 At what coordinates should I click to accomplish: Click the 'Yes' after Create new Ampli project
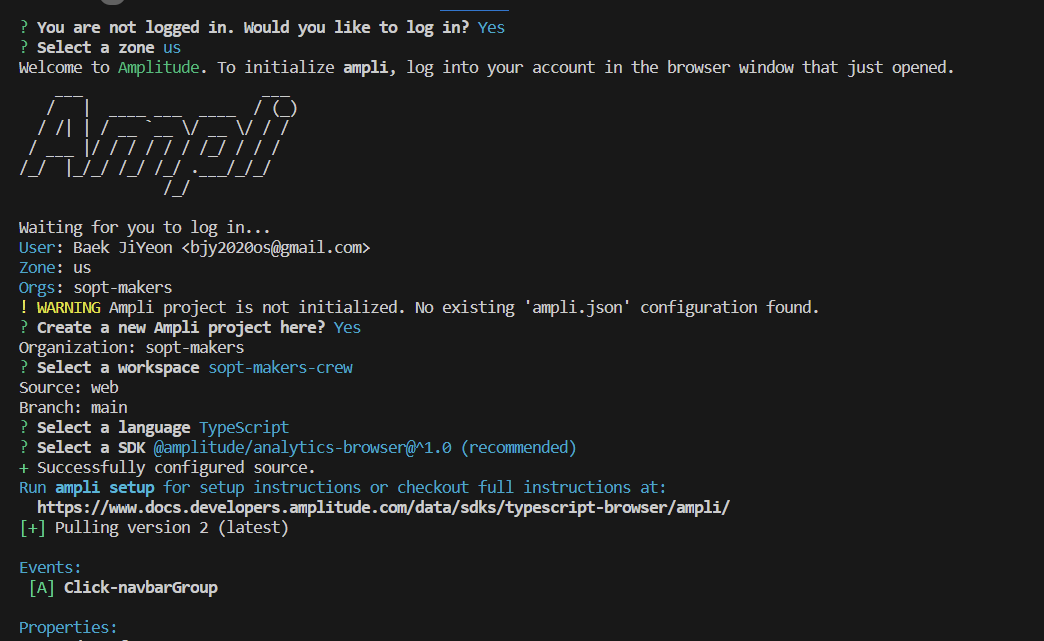[347, 327]
